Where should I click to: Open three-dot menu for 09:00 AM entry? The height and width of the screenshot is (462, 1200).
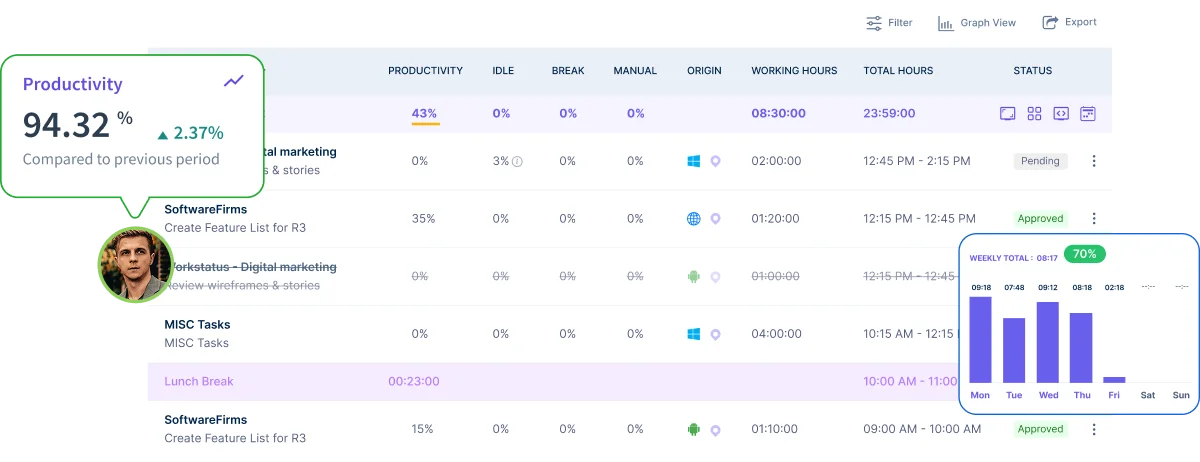[x=1094, y=429]
